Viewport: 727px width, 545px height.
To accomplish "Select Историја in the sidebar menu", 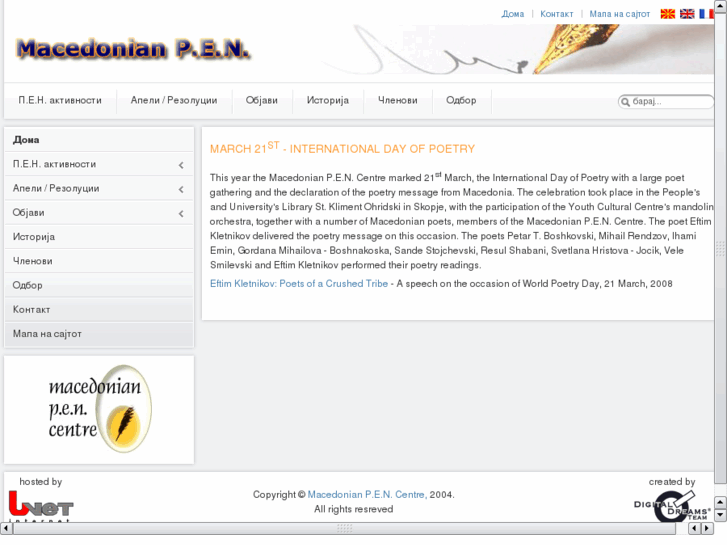I will tap(99, 237).
